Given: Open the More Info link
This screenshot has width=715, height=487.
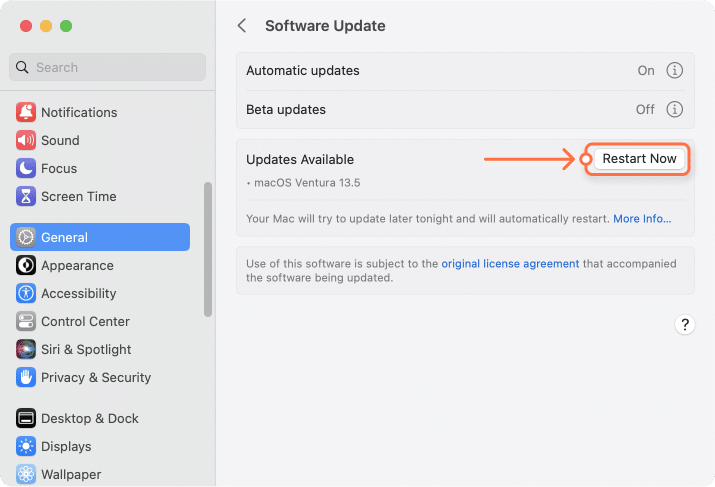Looking at the screenshot, I should tap(642, 218).
